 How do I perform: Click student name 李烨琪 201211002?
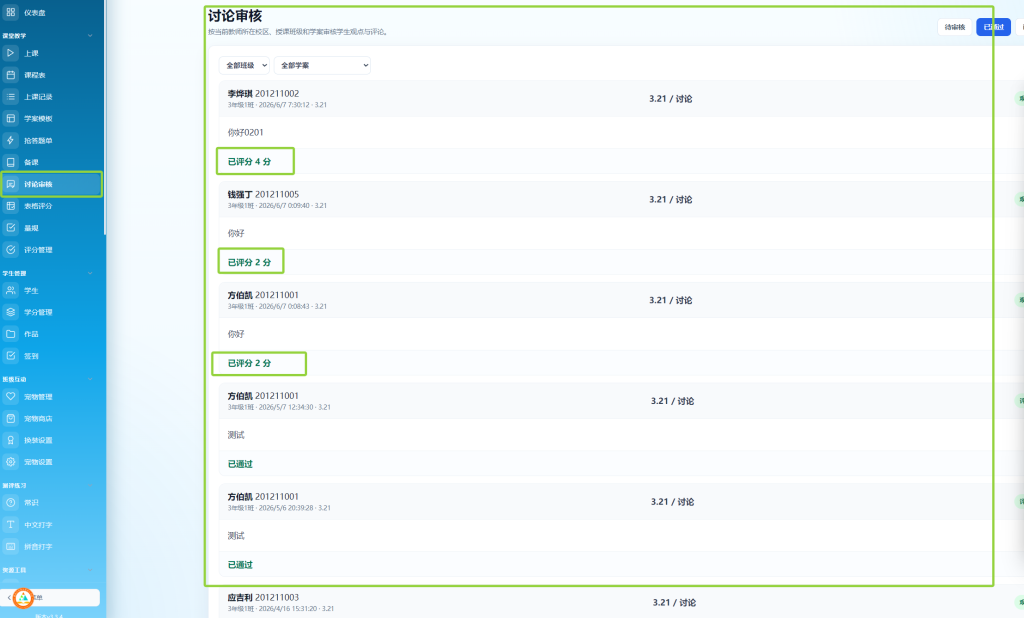(x=263, y=93)
